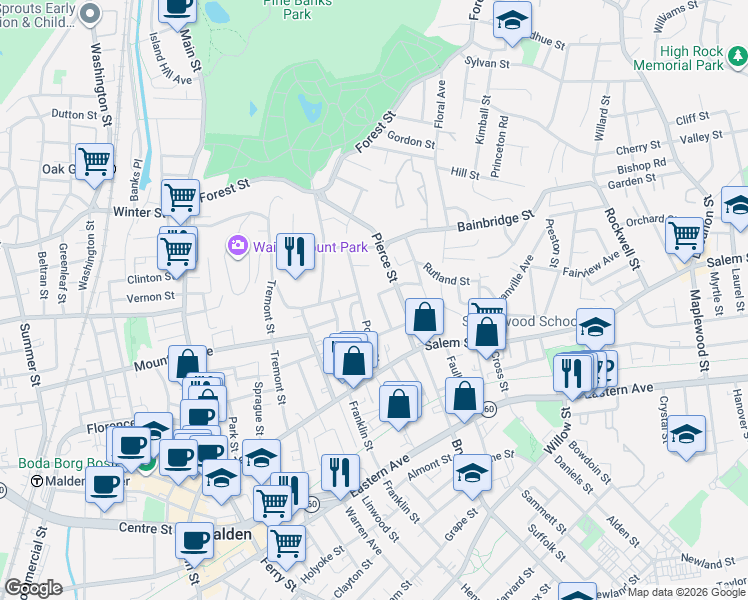Image resolution: width=748 pixels, height=600 pixels.
Task: Select the shopping bag marker at Salem St and Pierce St
Action: click(425, 318)
